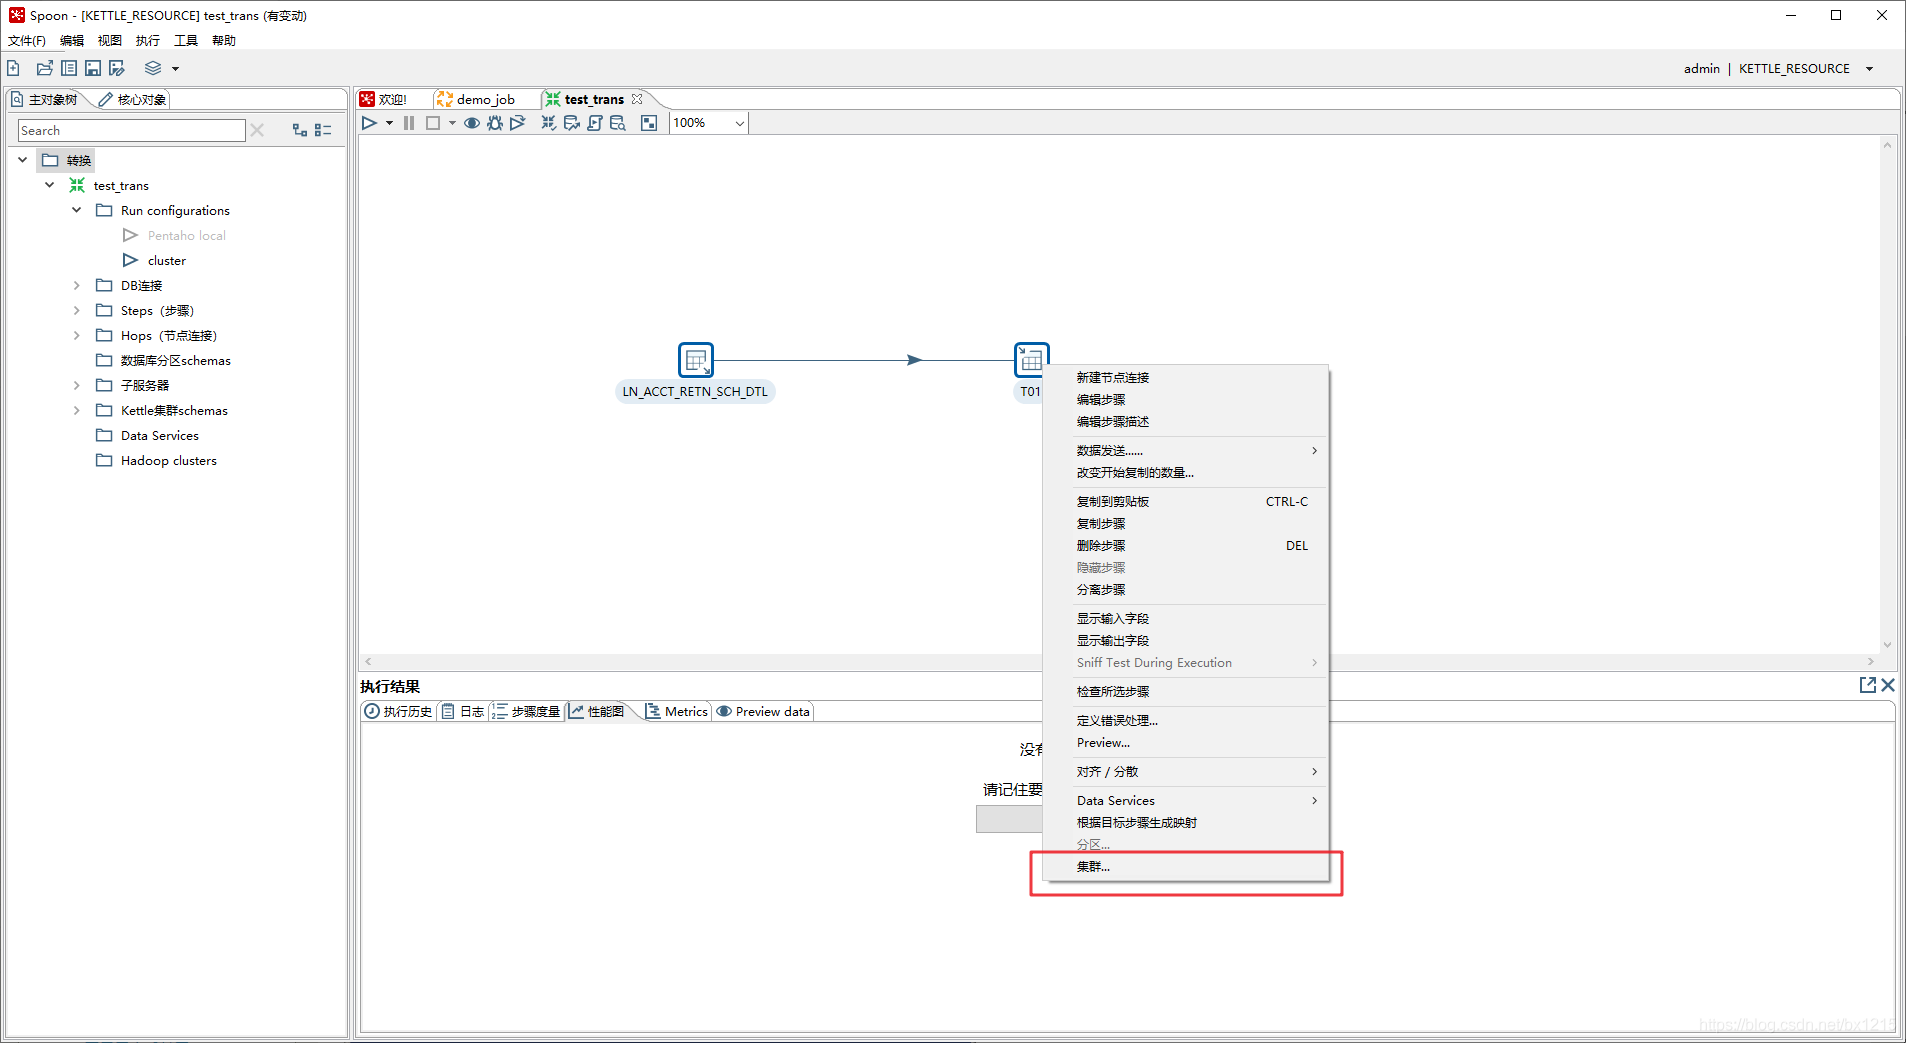Choose 编辑步骤 from context menu

pyautogui.click(x=1185, y=399)
